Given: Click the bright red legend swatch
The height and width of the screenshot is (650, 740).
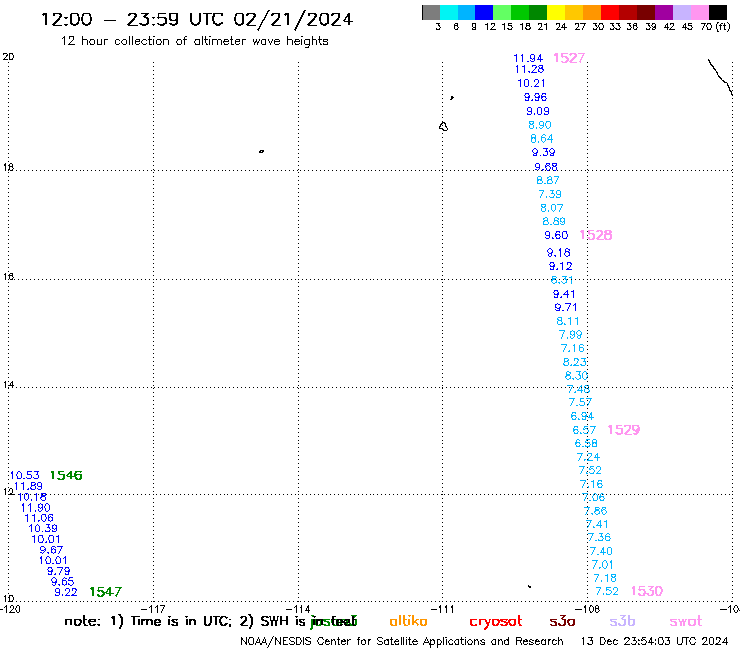Looking at the screenshot, I should (x=610, y=12).
